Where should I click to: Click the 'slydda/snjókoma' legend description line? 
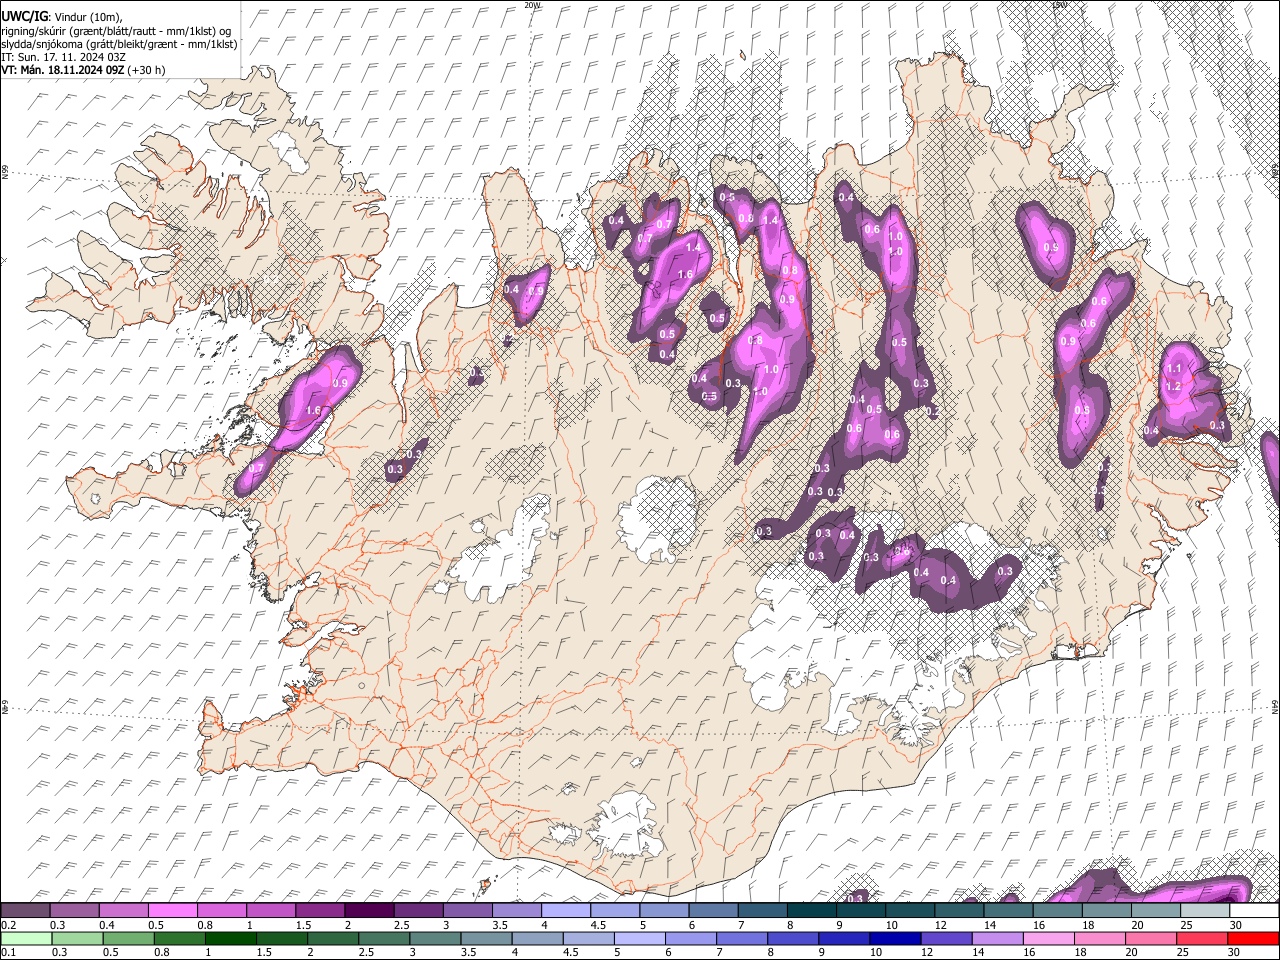coord(119,44)
